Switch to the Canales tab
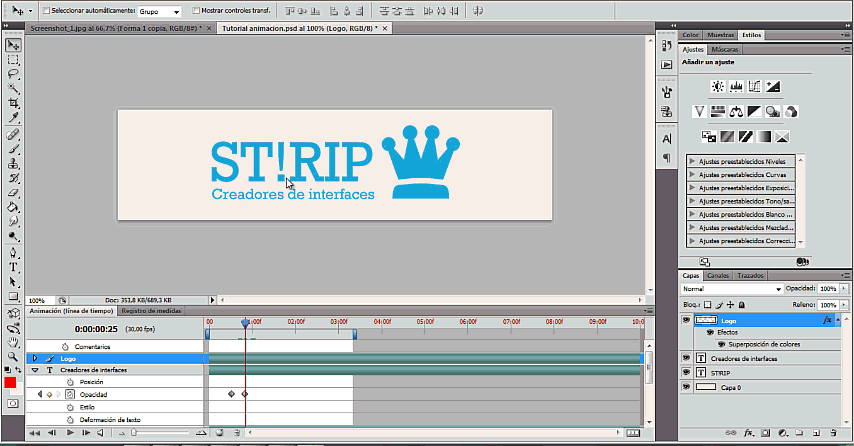 pyautogui.click(x=718, y=276)
